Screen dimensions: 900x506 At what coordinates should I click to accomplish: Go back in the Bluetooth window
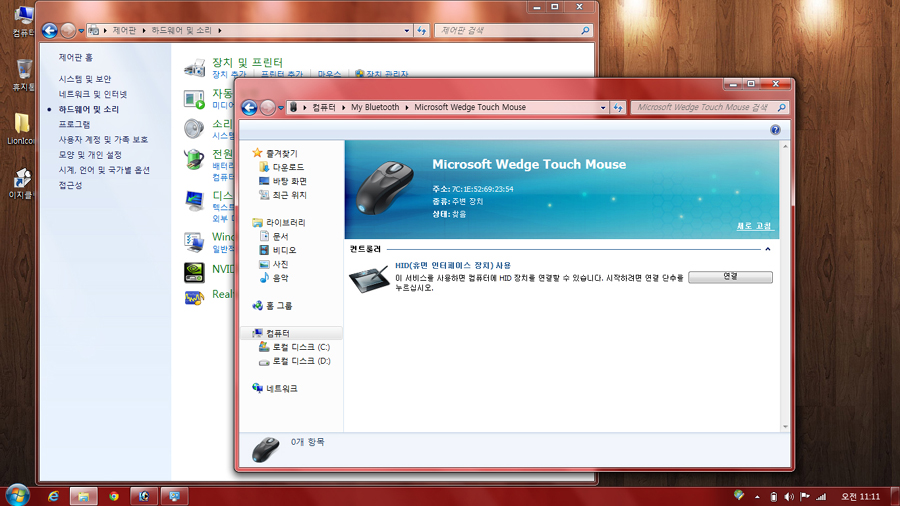pos(249,107)
